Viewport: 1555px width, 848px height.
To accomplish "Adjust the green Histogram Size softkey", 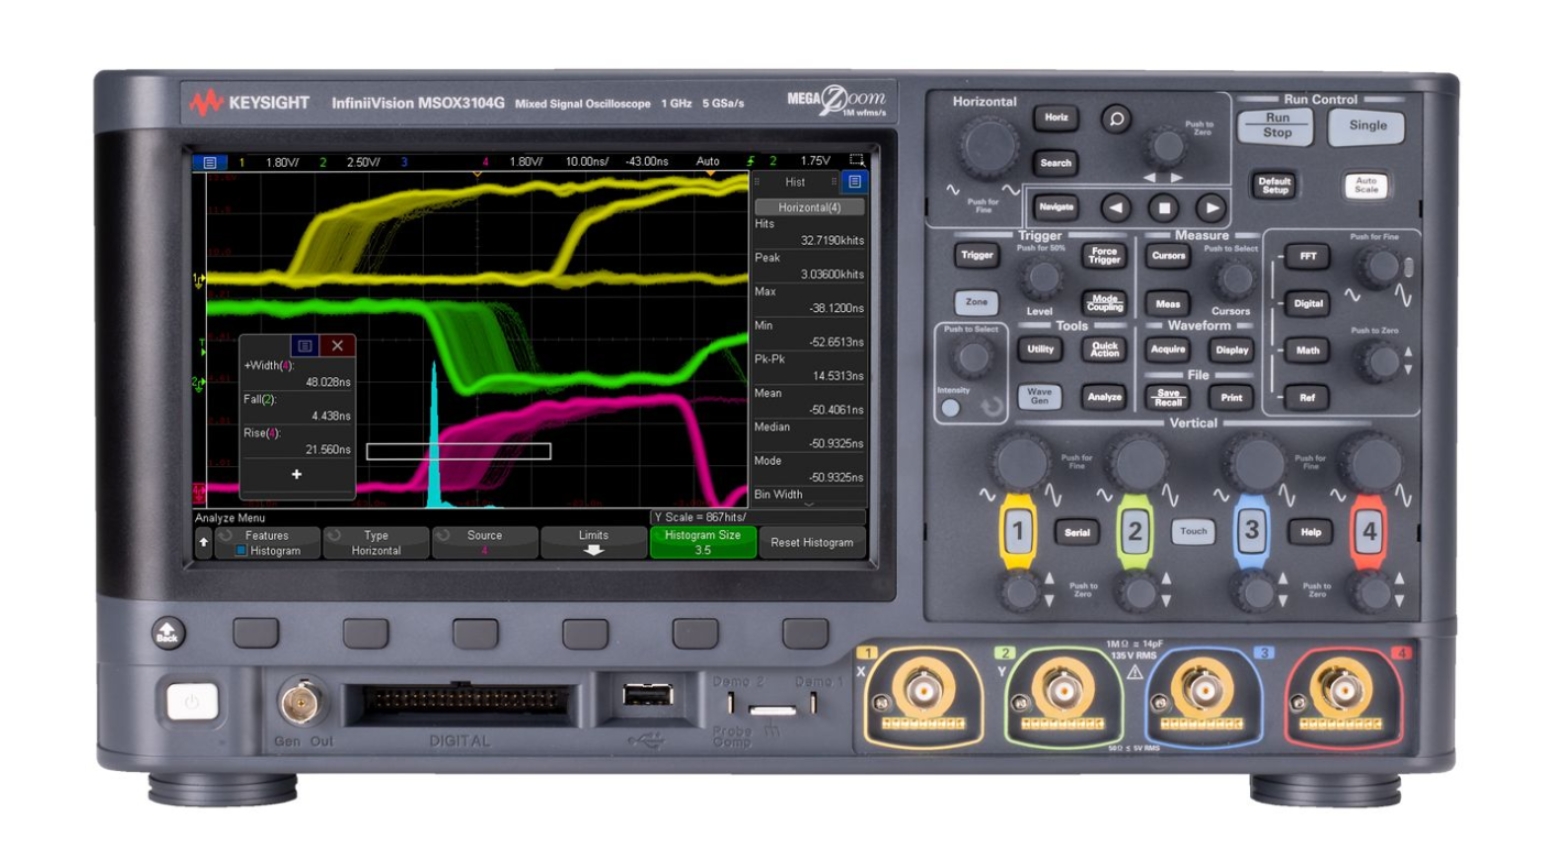I will pyautogui.click(x=704, y=543).
